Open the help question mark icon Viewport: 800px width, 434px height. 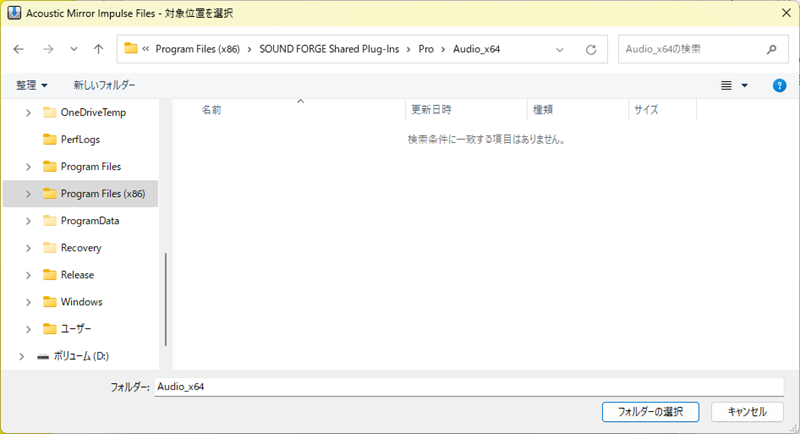(x=779, y=86)
